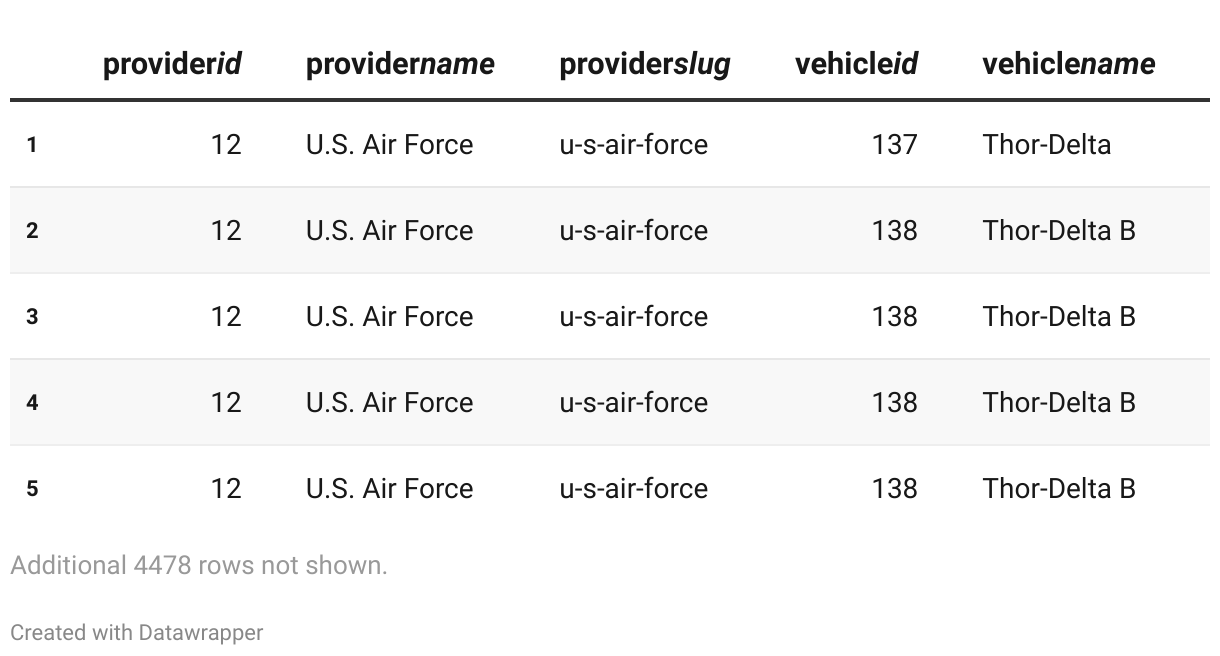Click the additional 4478 rows note
This screenshot has height=656, width=1220.
[x=199, y=565]
